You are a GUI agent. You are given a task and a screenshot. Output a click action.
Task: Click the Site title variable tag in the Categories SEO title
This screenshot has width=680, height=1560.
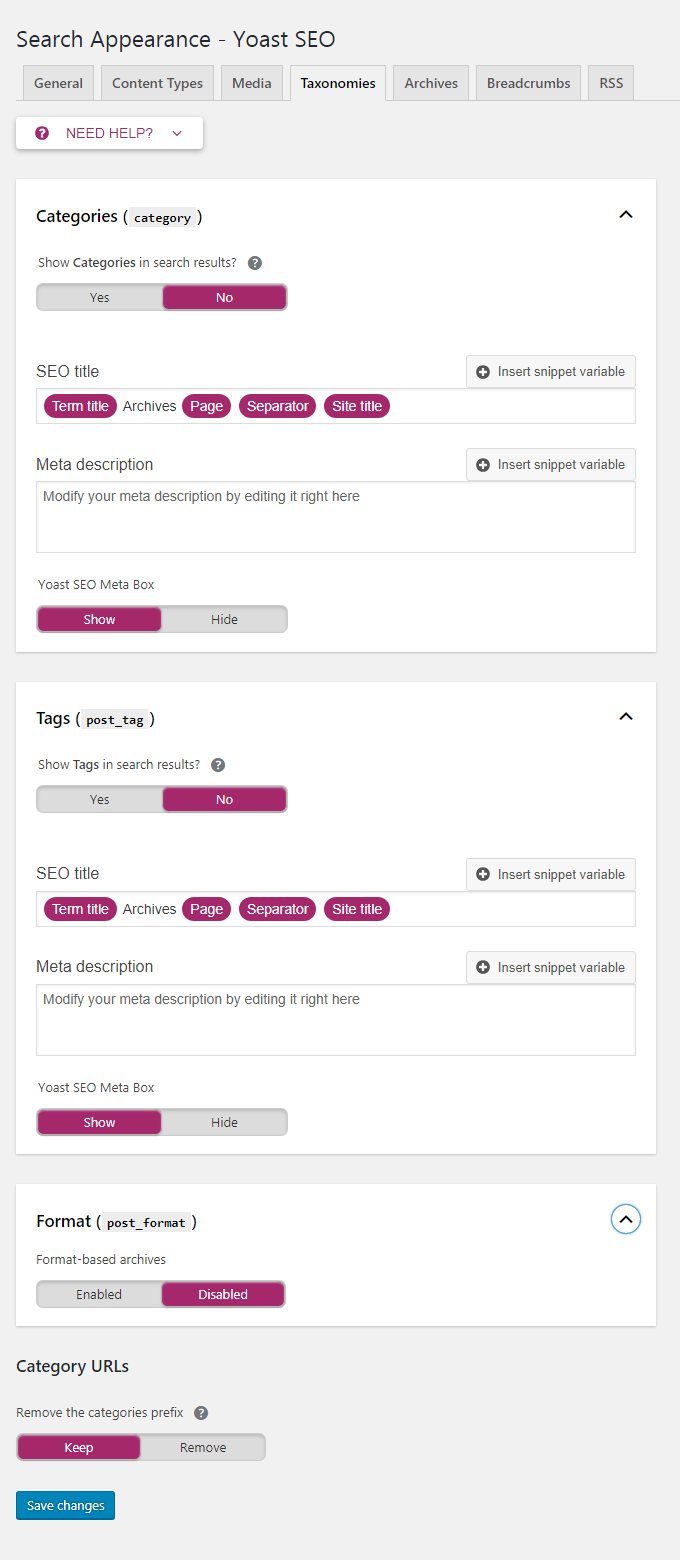(x=357, y=406)
